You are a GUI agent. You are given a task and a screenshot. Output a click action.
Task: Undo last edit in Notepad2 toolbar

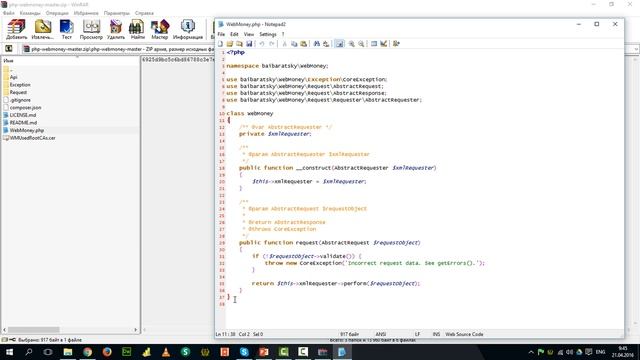point(262,44)
